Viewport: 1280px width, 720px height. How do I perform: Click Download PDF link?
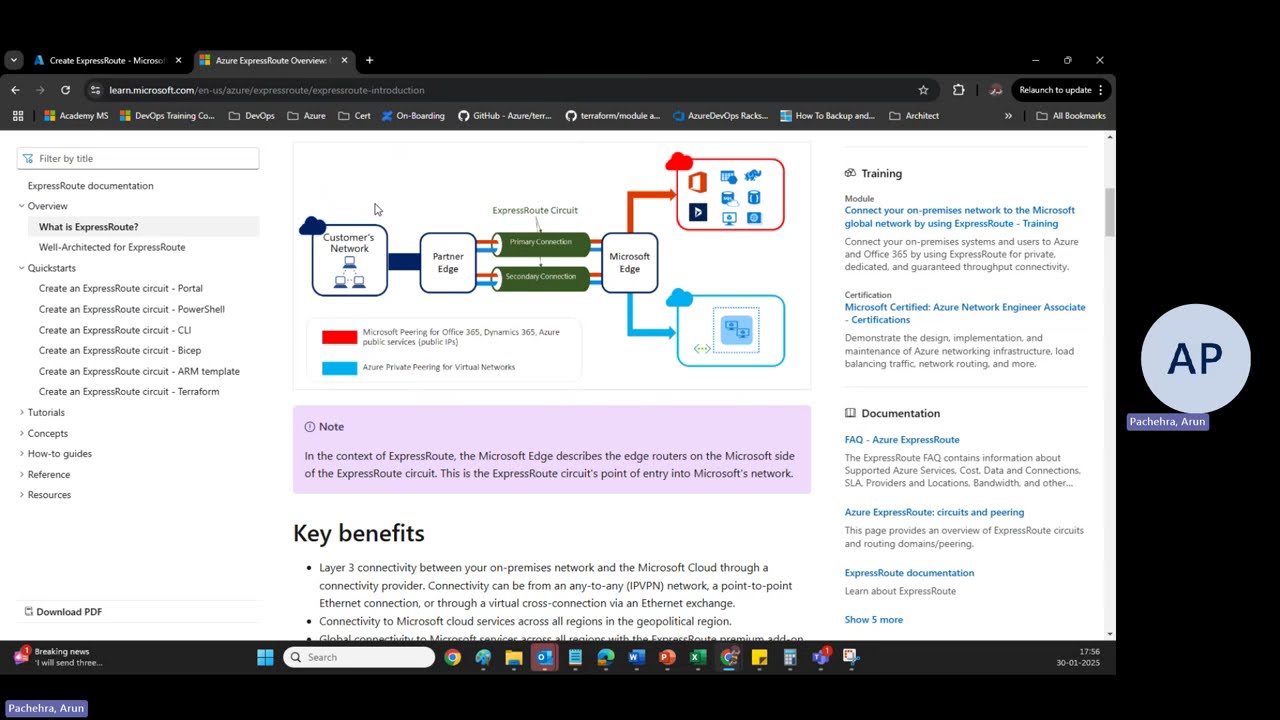point(63,612)
